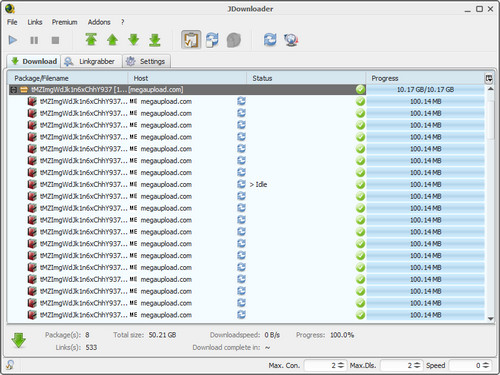Click the "> Idle" status text
Screen dimensions: 500x375
pyautogui.click(x=258, y=184)
